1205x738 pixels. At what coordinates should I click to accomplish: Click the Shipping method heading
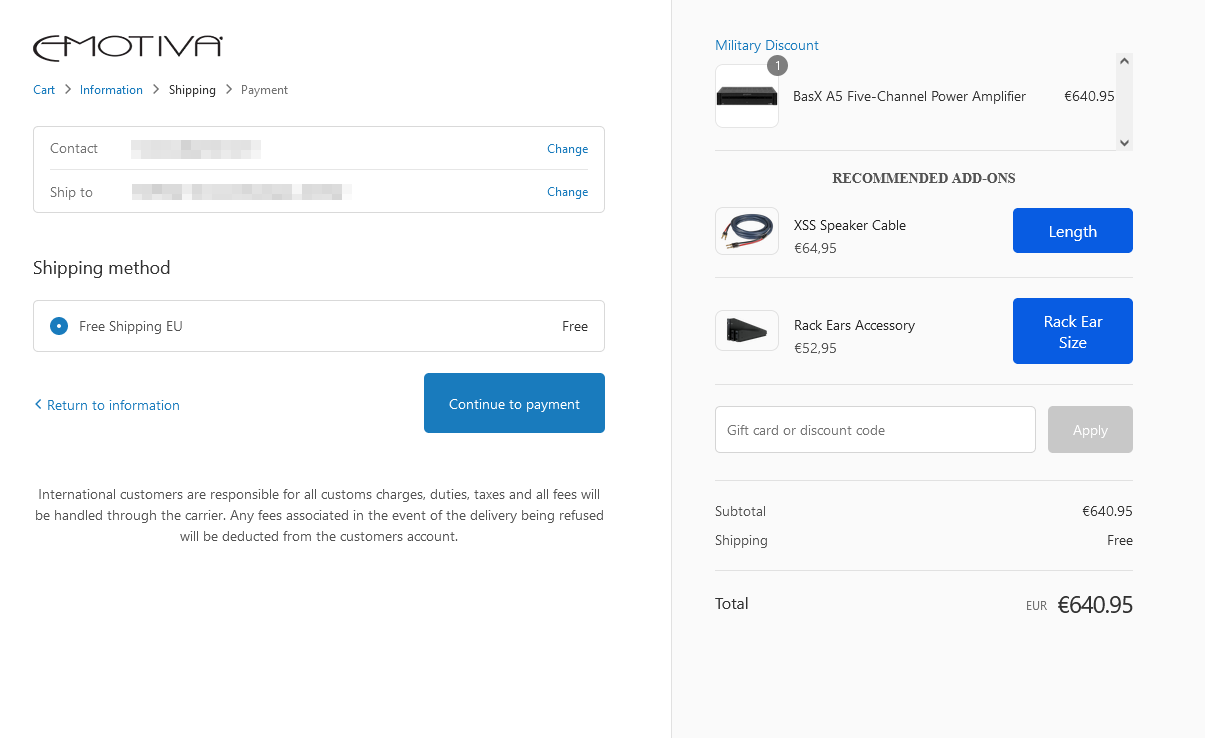[102, 268]
